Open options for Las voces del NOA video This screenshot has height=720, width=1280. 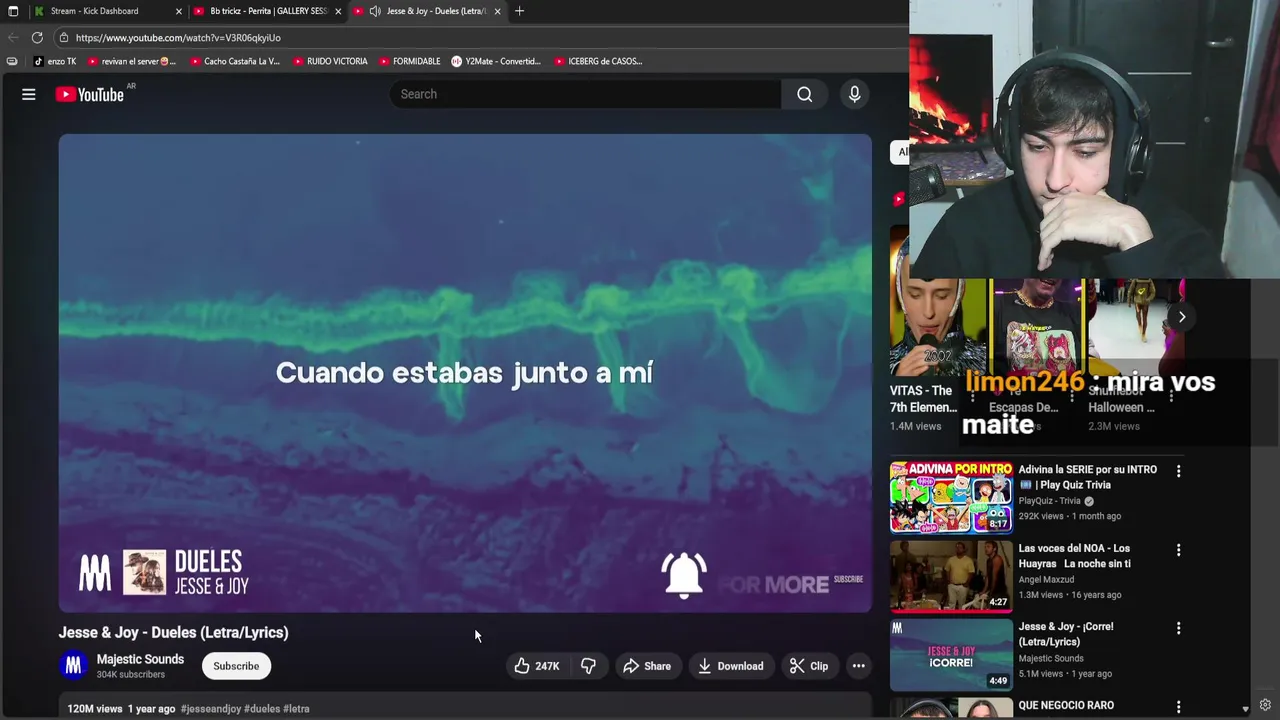1178,550
